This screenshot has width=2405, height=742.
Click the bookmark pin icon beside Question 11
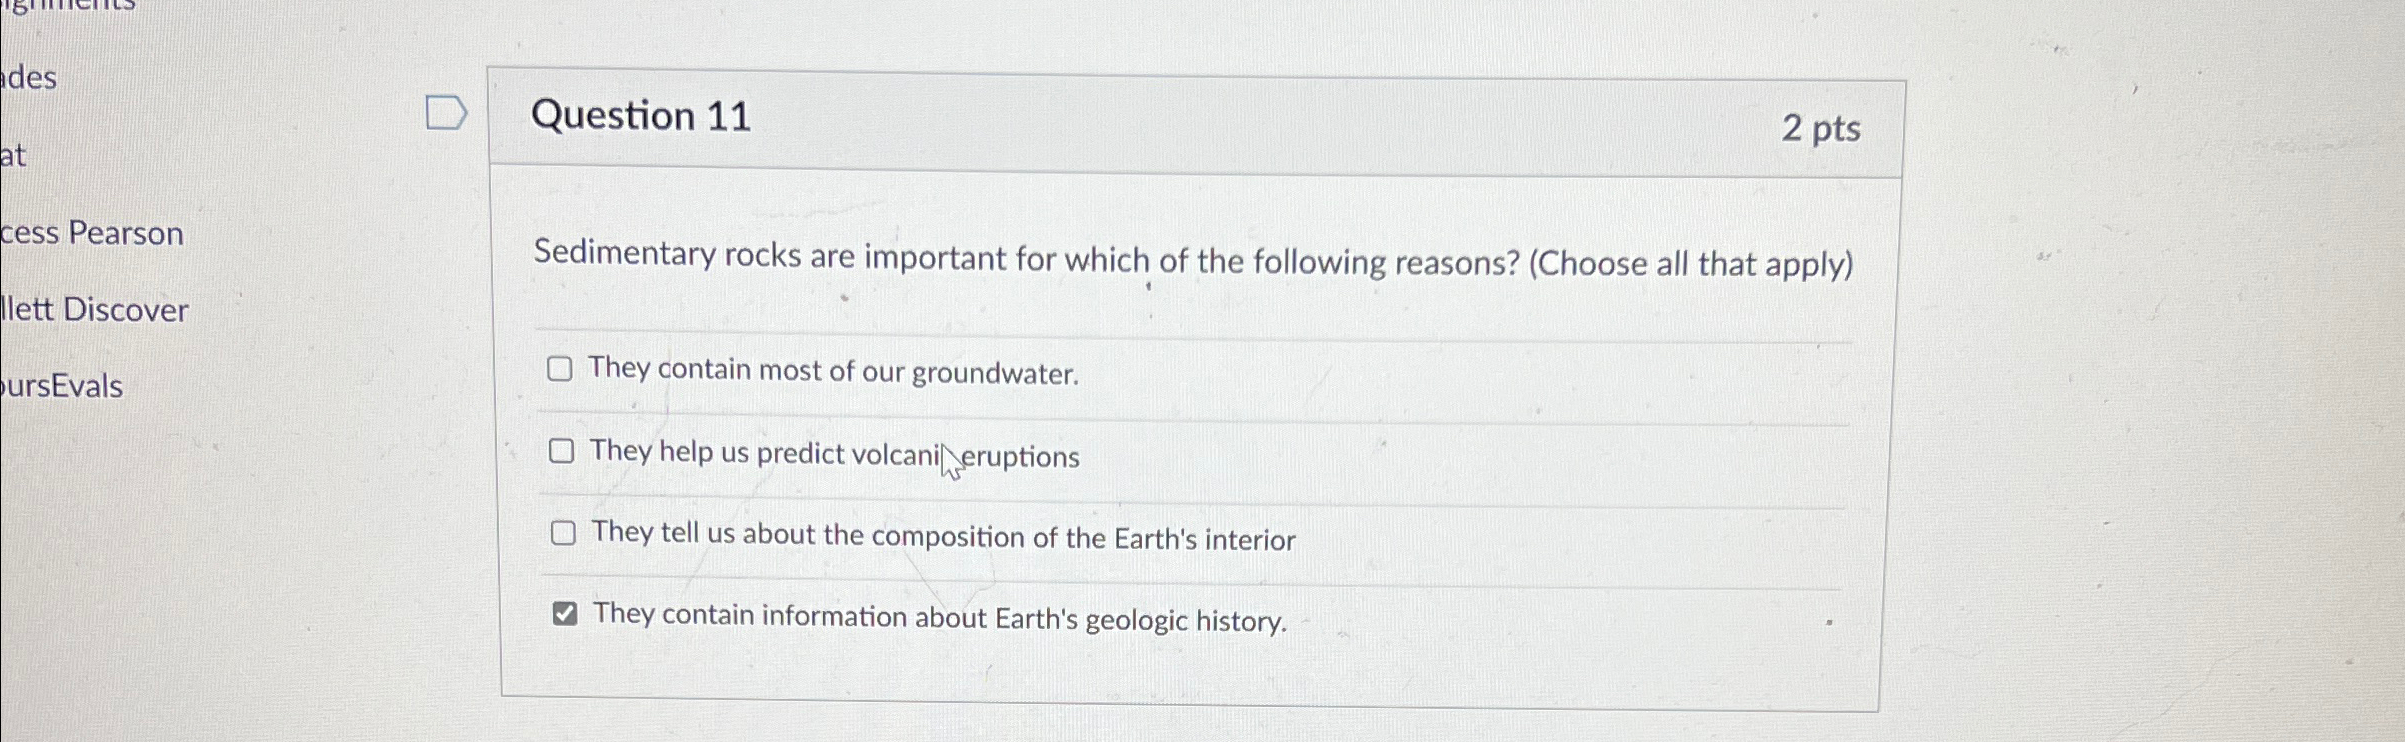pos(449,112)
